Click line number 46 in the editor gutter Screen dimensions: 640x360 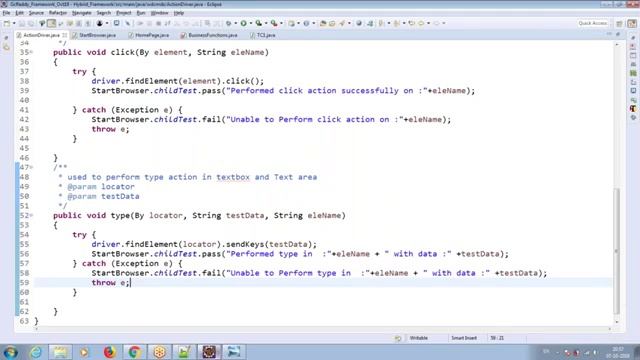point(24,158)
